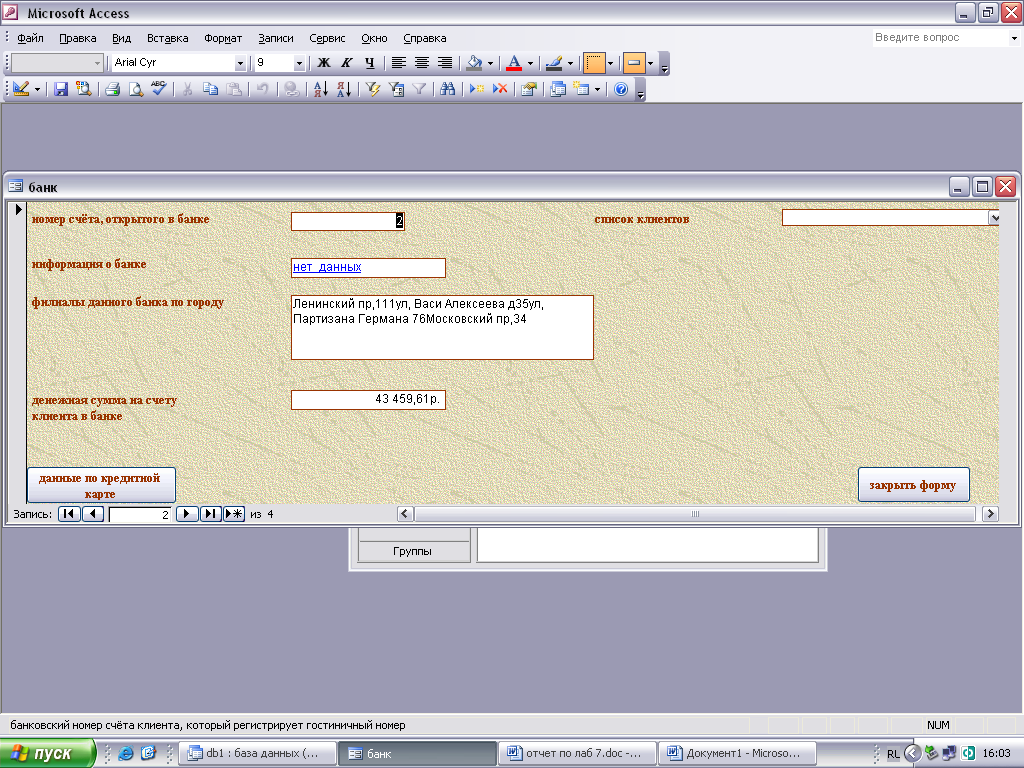Toggle italic formatting (К)
The image size is (1024, 768).
pyautogui.click(x=347, y=63)
